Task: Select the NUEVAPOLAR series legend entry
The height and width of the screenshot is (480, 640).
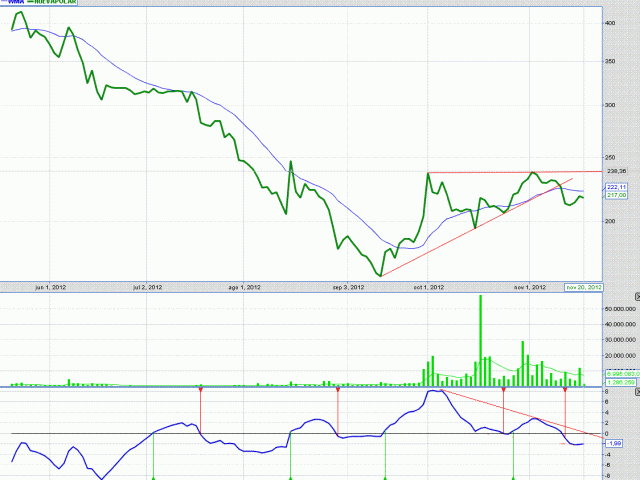Action: click(x=54, y=3)
